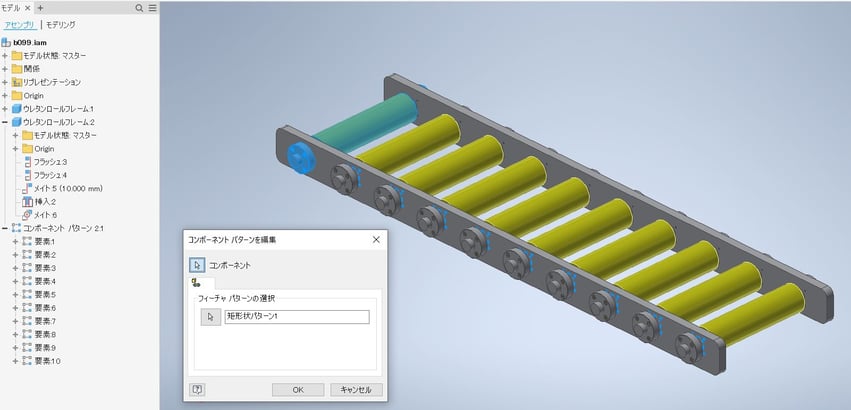Expand the 関係 folder

pyautogui.click(x=5, y=69)
